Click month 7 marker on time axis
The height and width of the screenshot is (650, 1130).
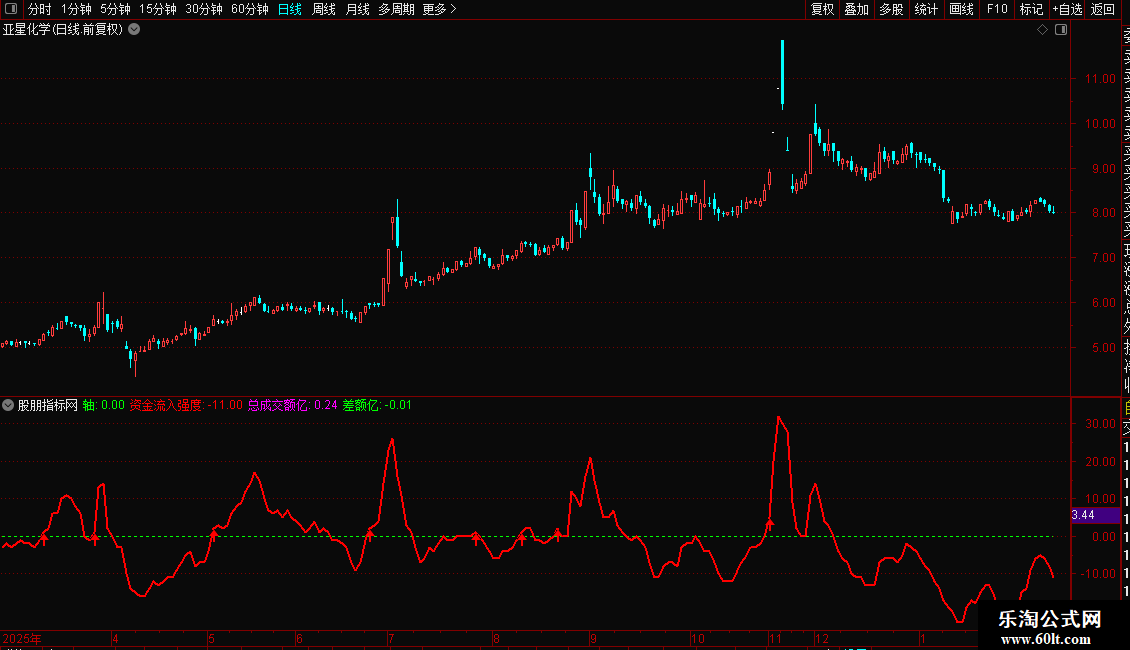pyautogui.click(x=391, y=638)
